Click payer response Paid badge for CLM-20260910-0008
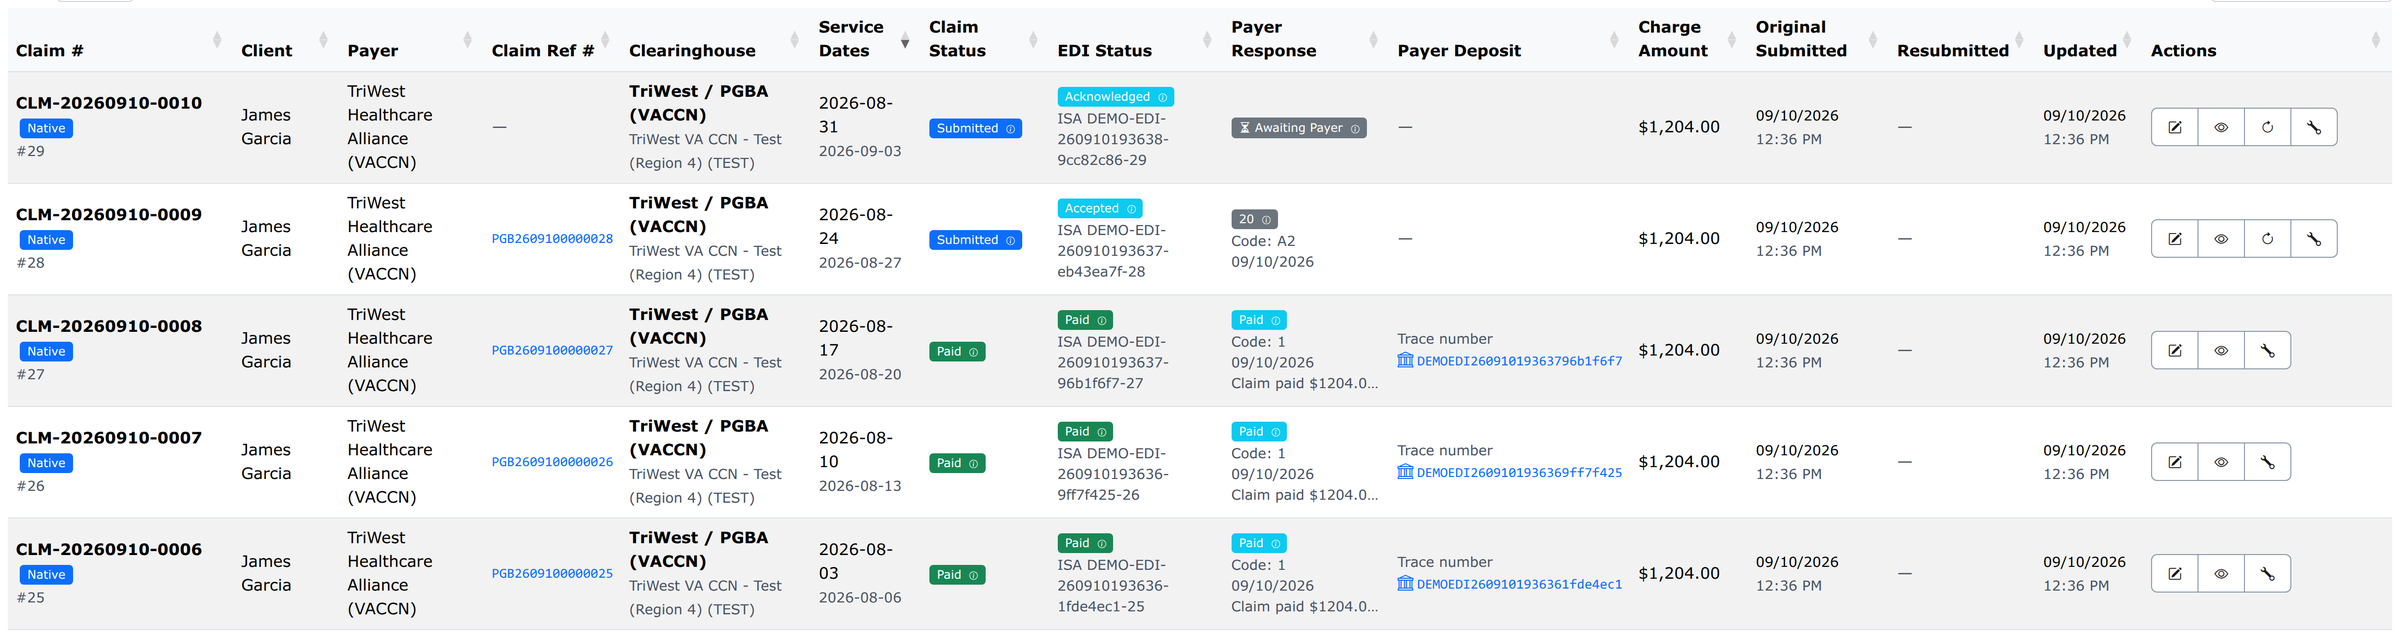2400x638 pixels. pos(1258,320)
